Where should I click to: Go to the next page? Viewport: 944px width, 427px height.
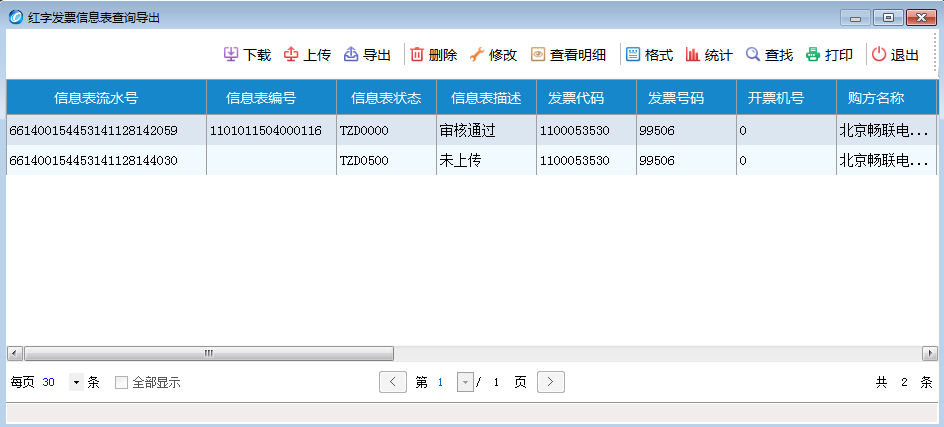551,382
